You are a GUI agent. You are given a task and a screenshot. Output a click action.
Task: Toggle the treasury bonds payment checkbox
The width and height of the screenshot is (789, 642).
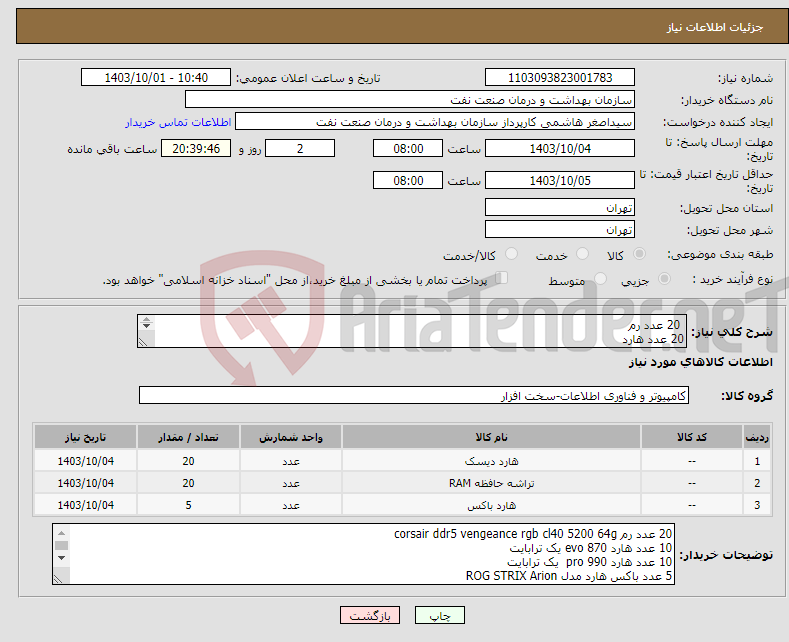(x=501, y=278)
